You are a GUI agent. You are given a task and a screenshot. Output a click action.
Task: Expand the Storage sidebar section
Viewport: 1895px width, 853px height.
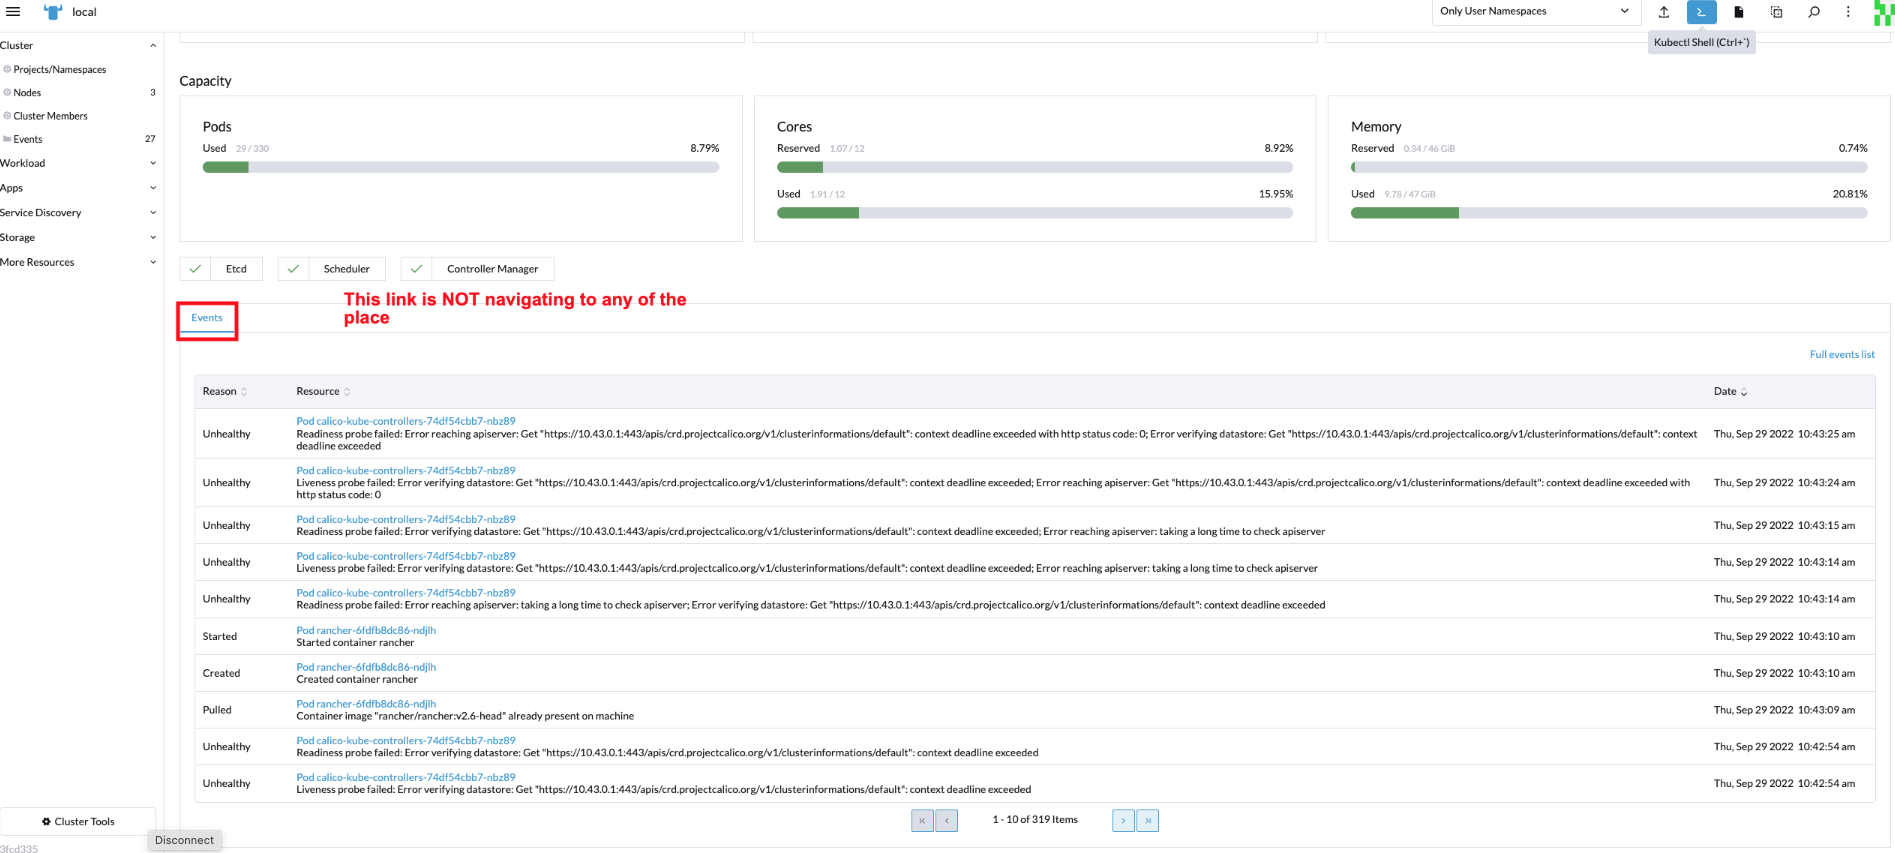tap(153, 238)
